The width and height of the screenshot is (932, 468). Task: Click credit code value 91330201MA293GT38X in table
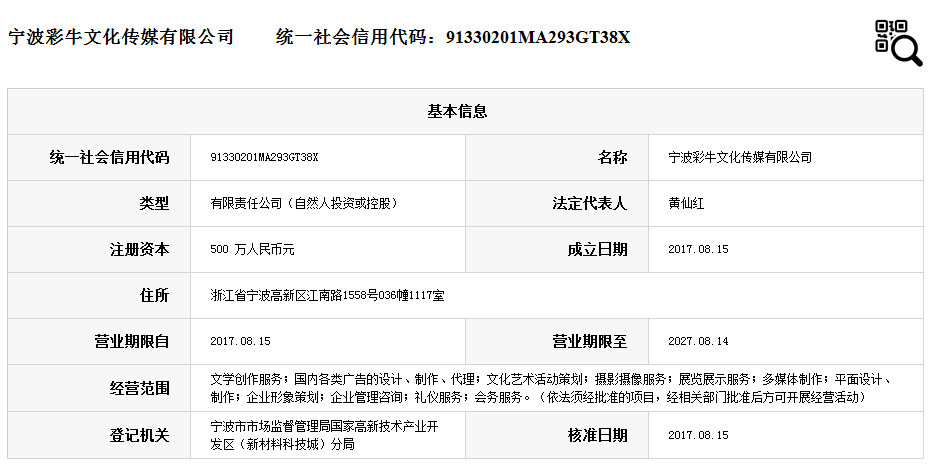coord(265,158)
